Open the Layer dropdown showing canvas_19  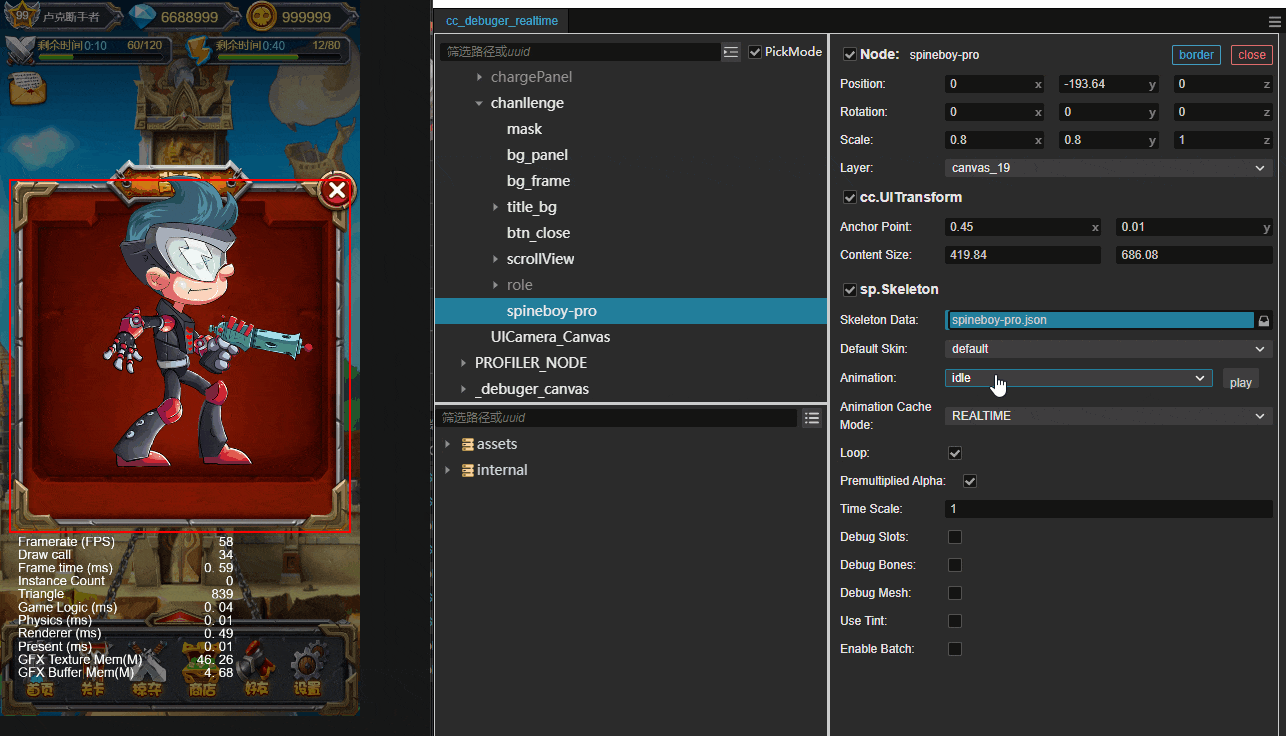pyautogui.click(x=1108, y=168)
